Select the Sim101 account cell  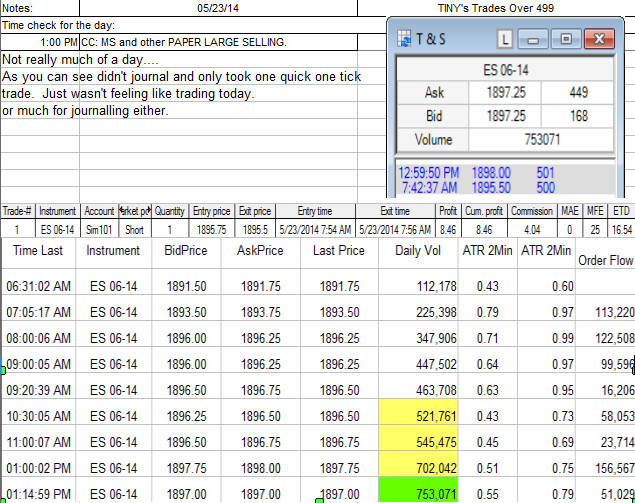(99, 230)
